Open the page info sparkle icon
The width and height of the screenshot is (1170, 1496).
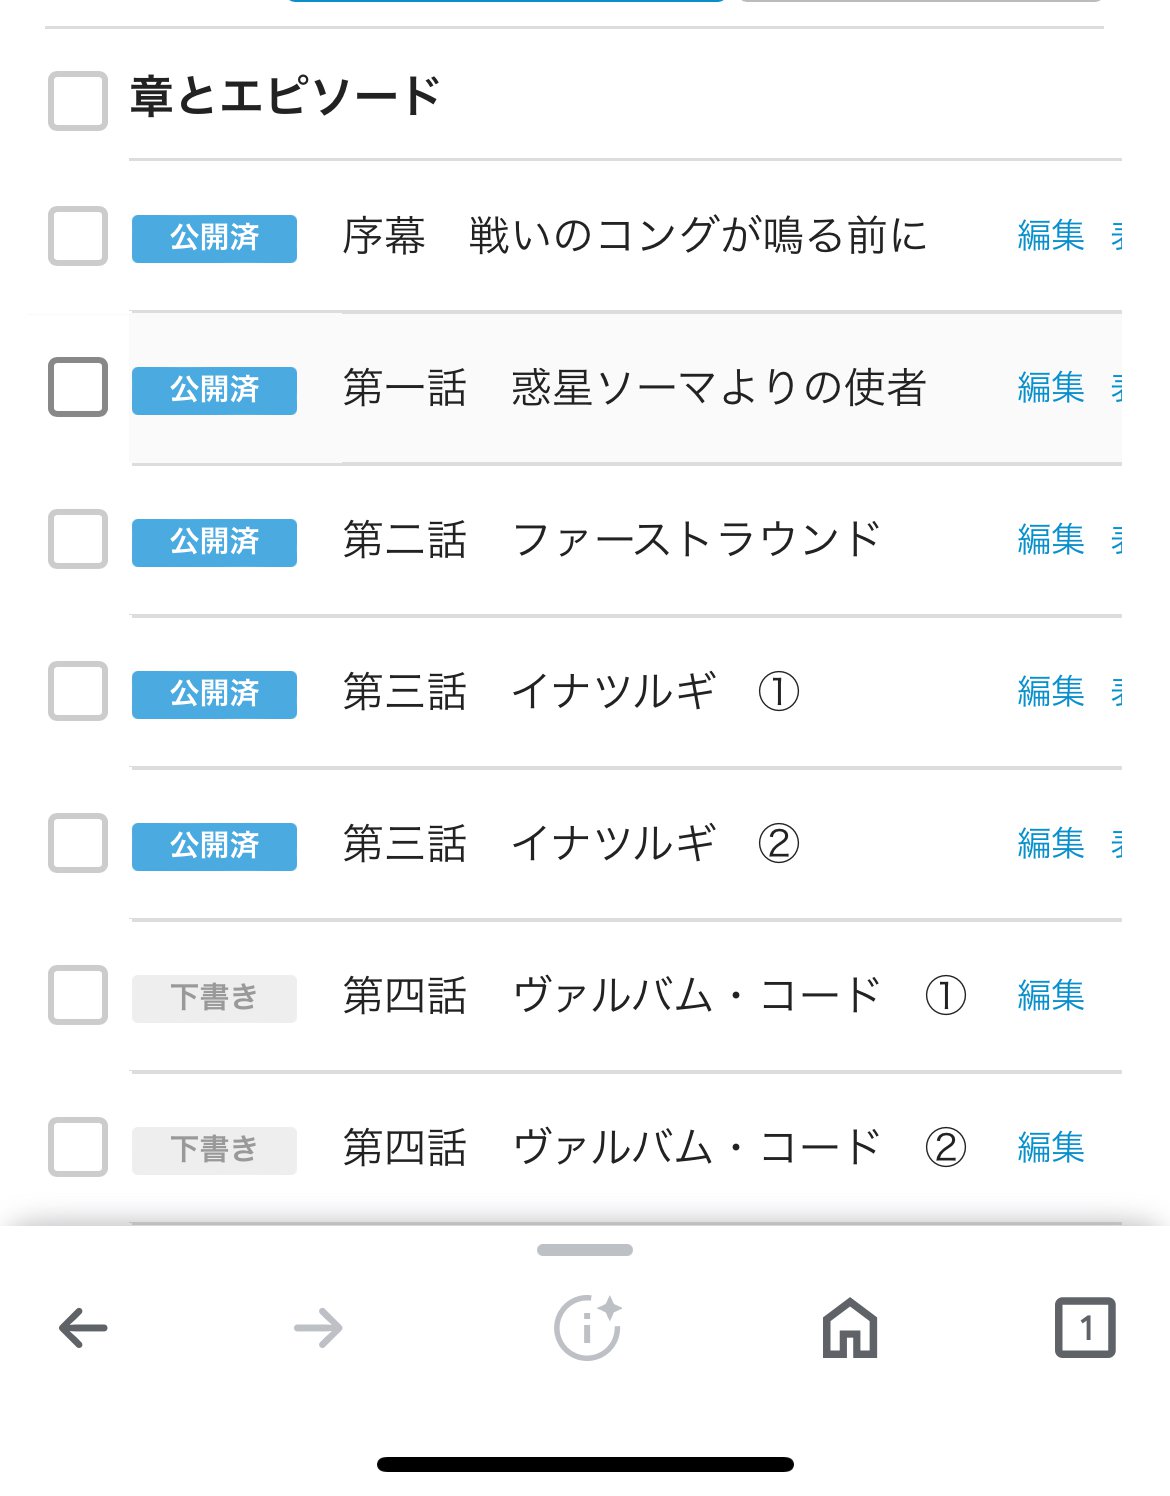coord(587,1328)
